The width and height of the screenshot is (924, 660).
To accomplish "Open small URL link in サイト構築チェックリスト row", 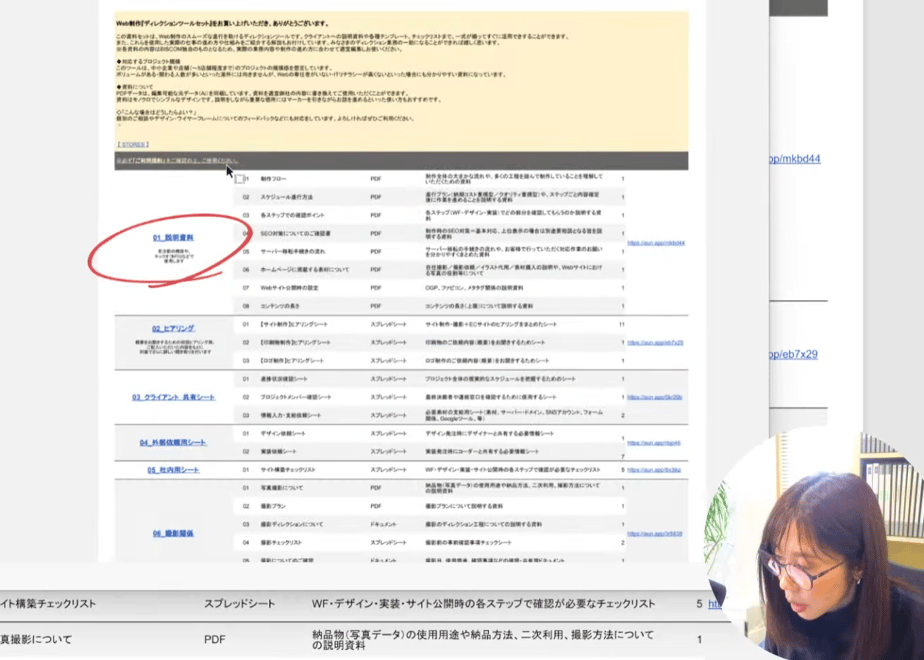I will coord(654,470).
